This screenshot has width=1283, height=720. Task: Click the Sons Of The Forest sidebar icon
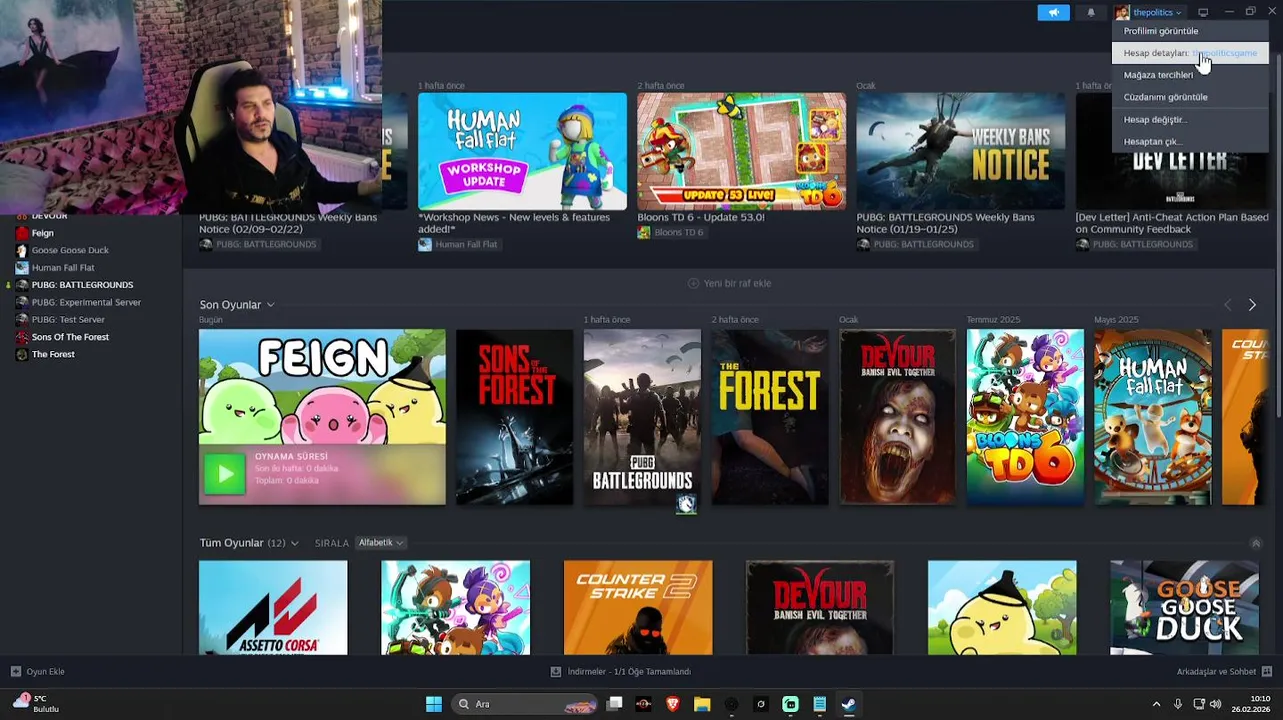pyautogui.click(x=22, y=337)
